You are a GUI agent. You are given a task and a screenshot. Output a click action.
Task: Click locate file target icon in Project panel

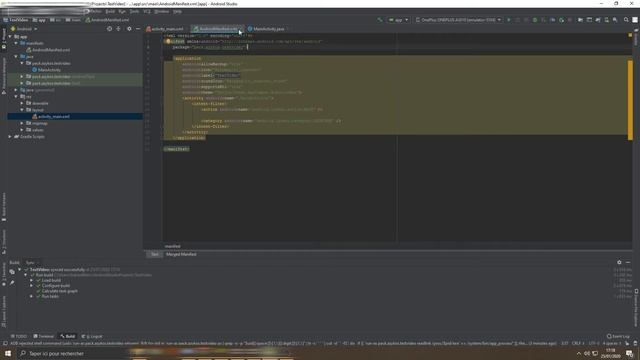109,29
